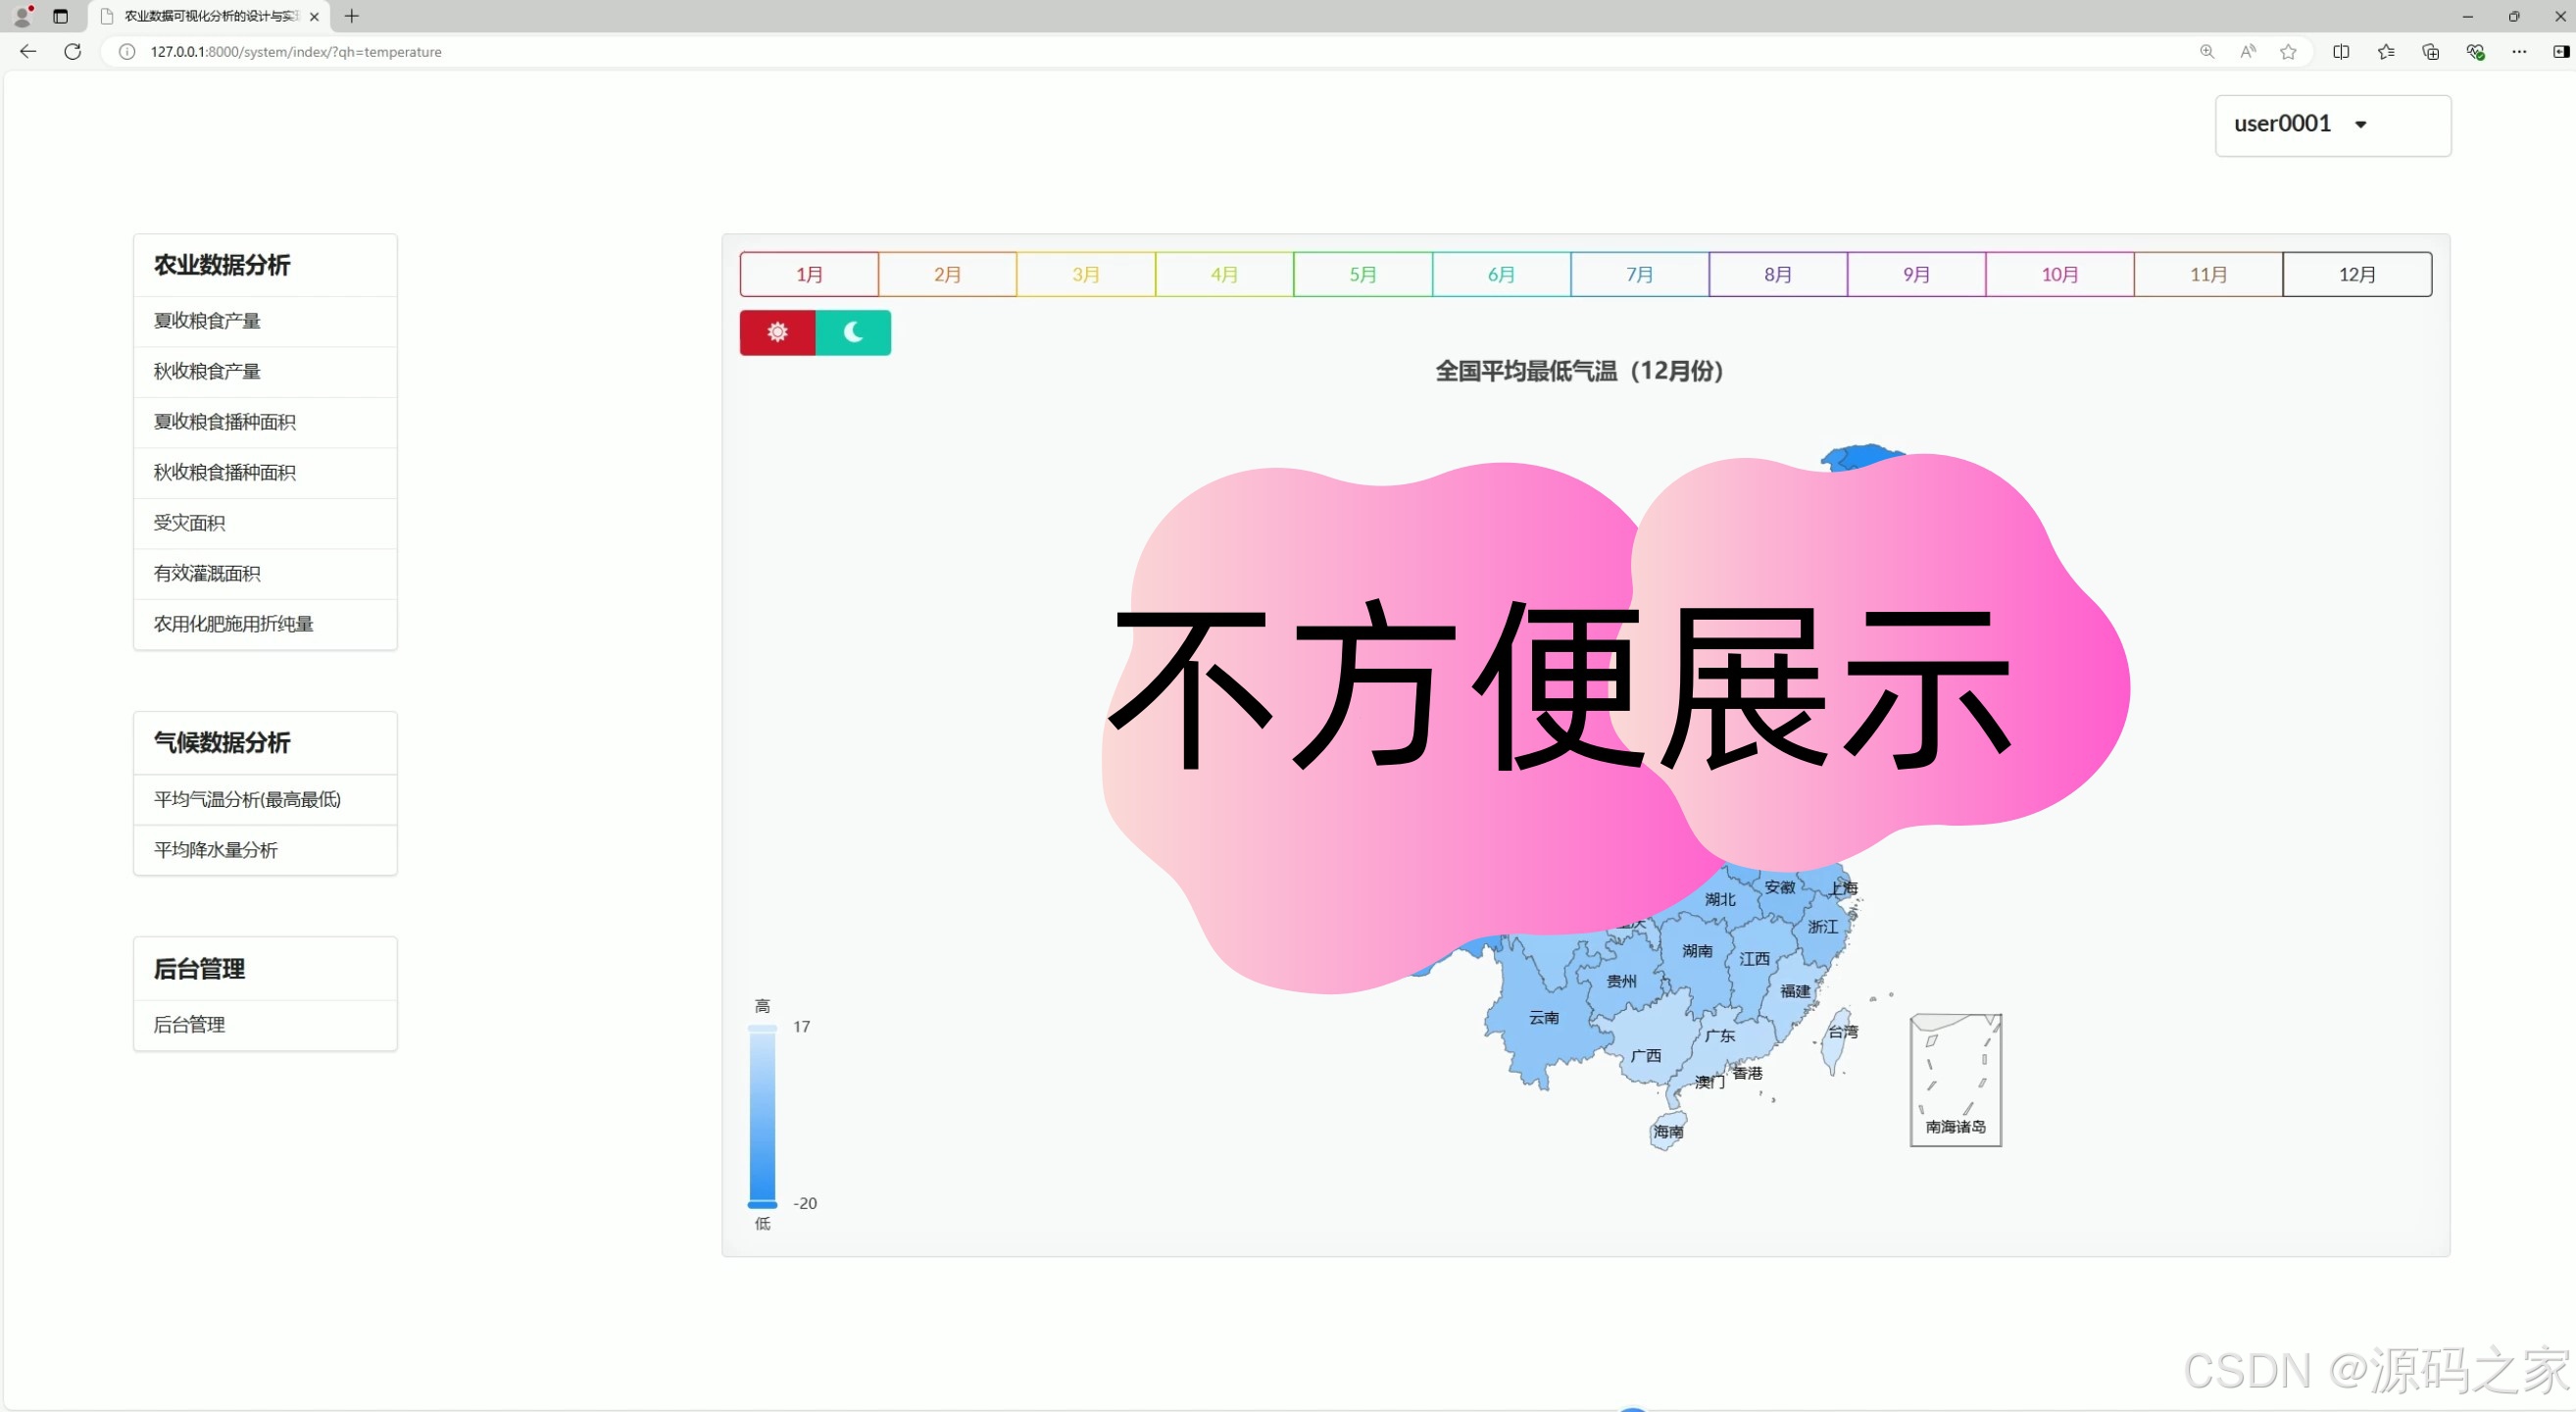
Task: Open a new browser tab with the plus button
Action: coord(352,16)
